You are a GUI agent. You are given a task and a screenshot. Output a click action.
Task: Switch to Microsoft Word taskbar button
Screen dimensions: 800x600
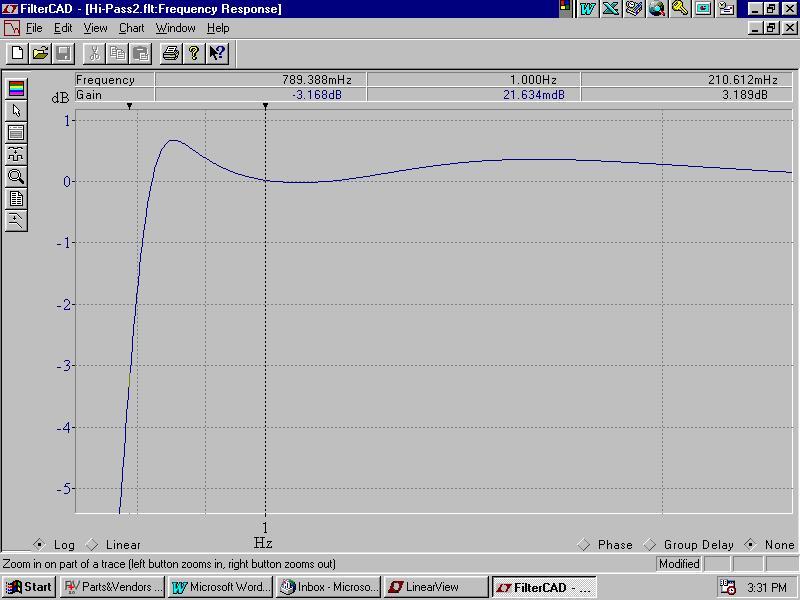tap(220, 587)
